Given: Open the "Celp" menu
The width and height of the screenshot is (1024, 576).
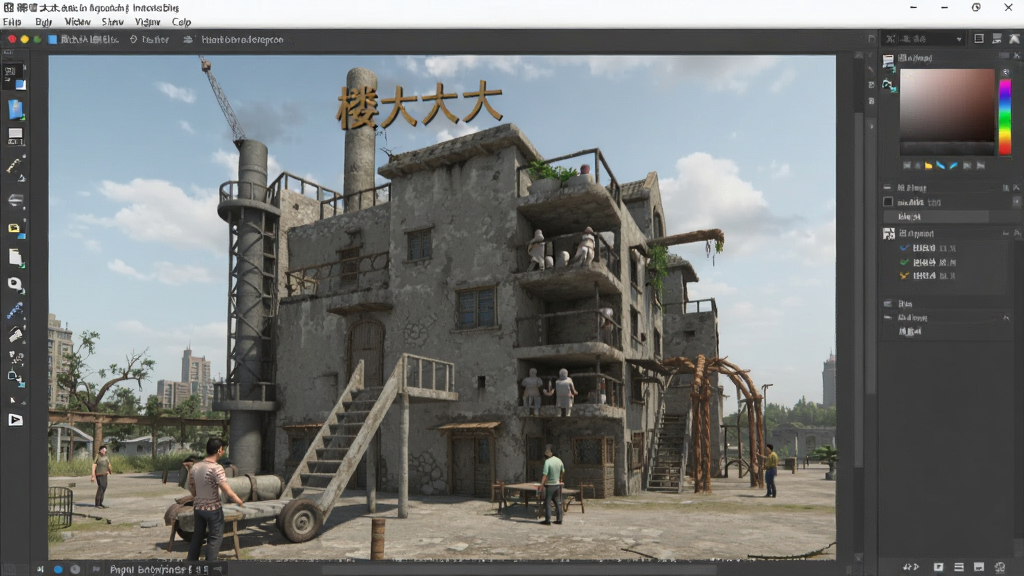Looking at the screenshot, I should coord(182,22).
